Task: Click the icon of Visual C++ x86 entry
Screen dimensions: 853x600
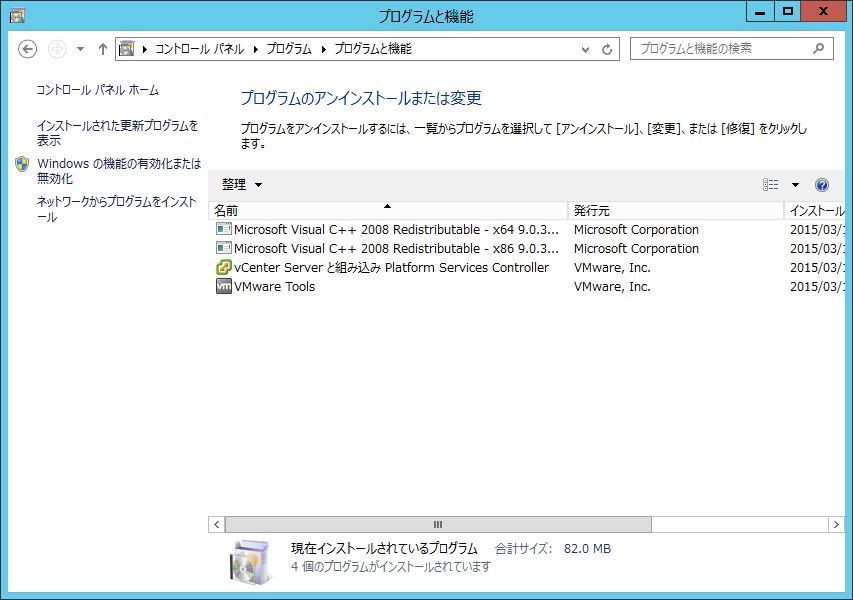Action: coord(224,248)
